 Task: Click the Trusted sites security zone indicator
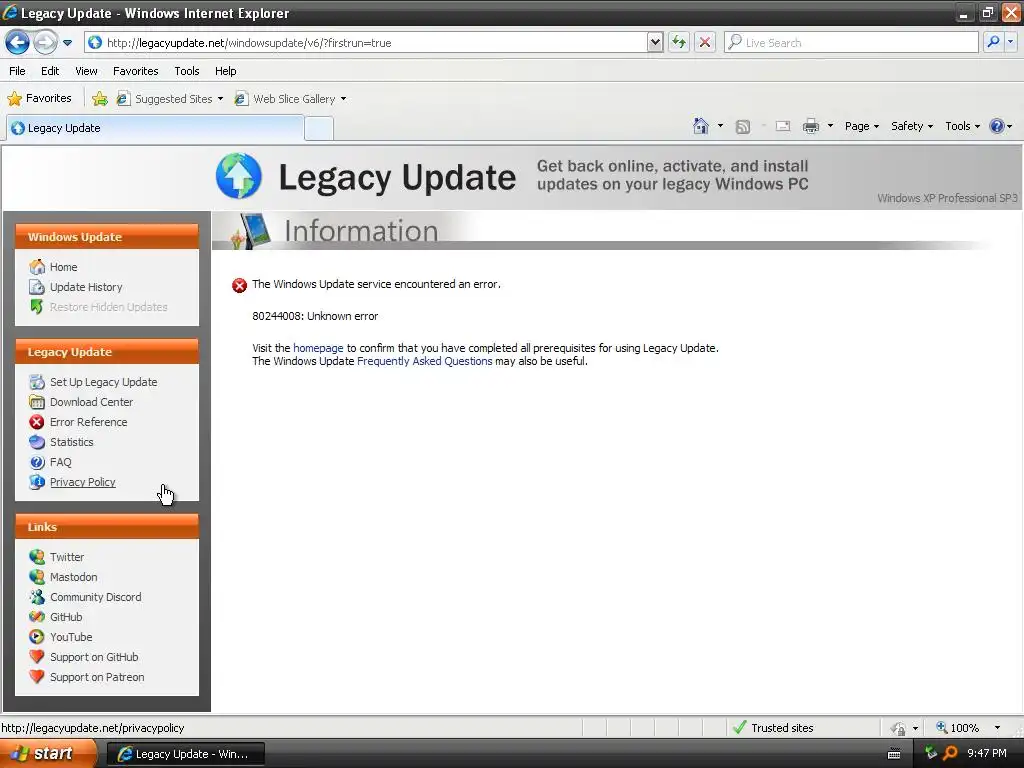pyautogui.click(x=773, y=728)
